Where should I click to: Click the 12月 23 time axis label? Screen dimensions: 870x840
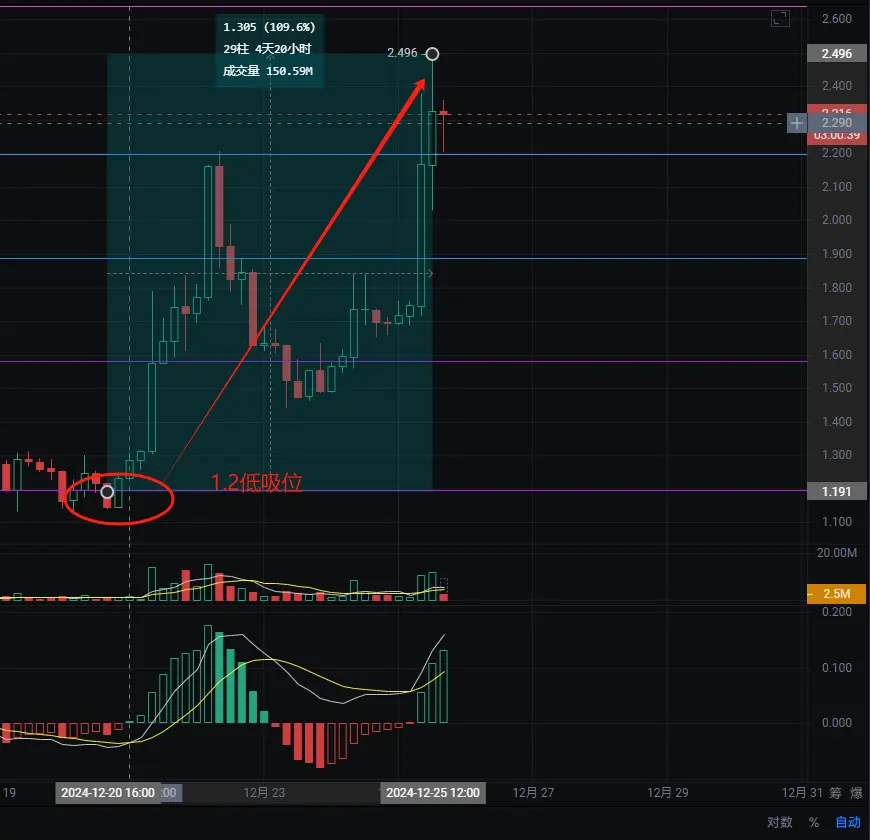(x=264, y=792)
